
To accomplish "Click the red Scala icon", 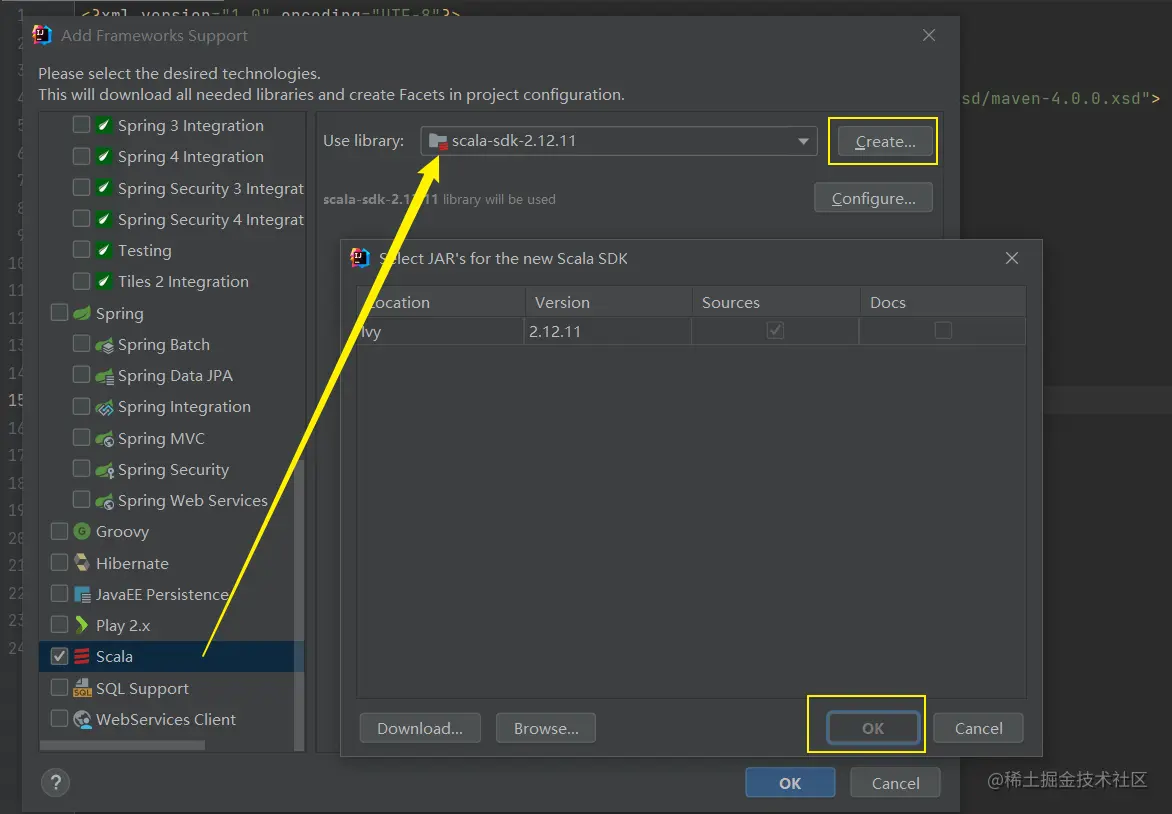I will click(82, 656).
